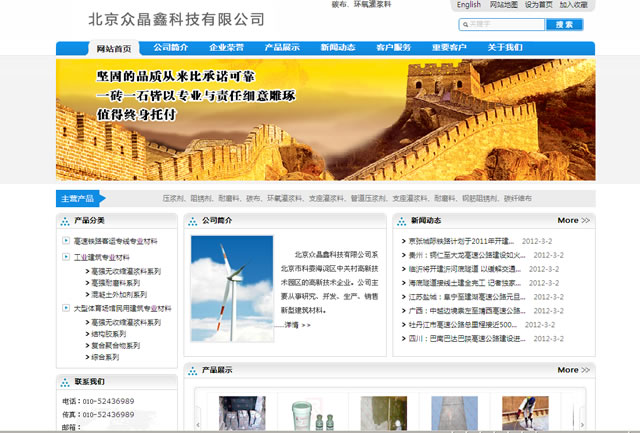Click the 产品分类 panel header icon
640x433 pixels.
(x=66, y=220)
